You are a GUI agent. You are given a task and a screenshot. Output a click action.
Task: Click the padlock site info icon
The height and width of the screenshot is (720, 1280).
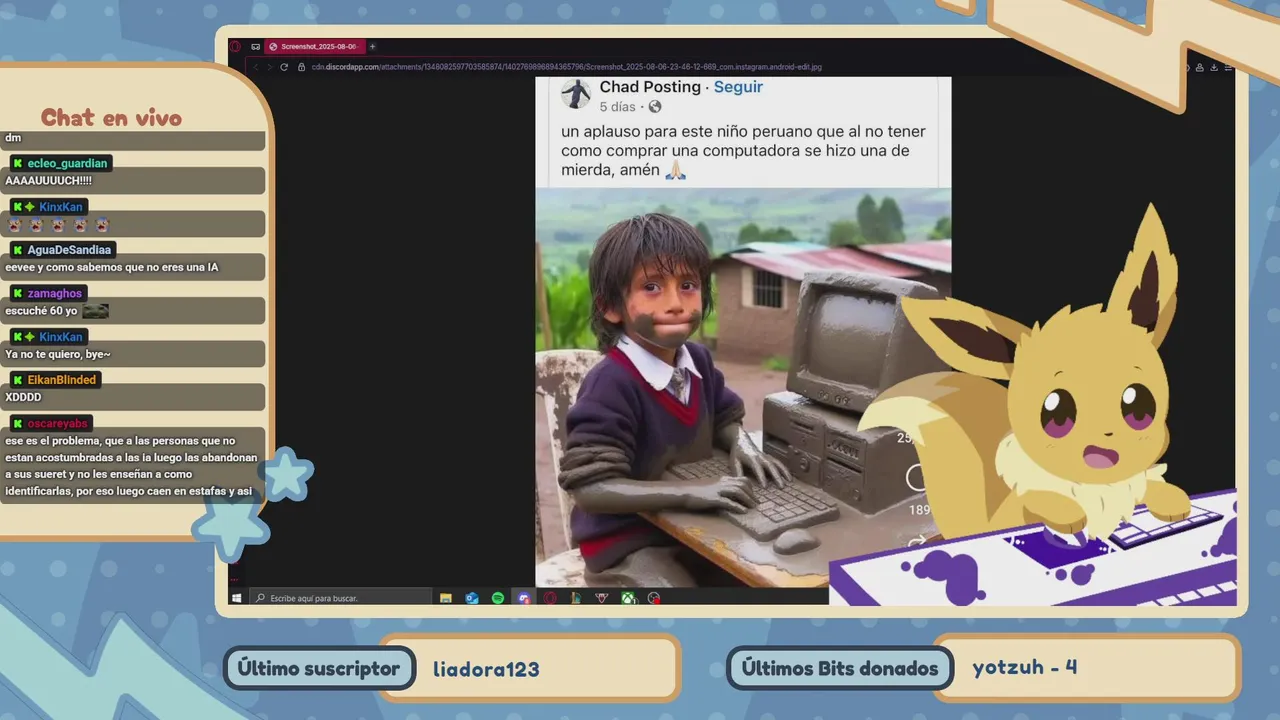301,67
